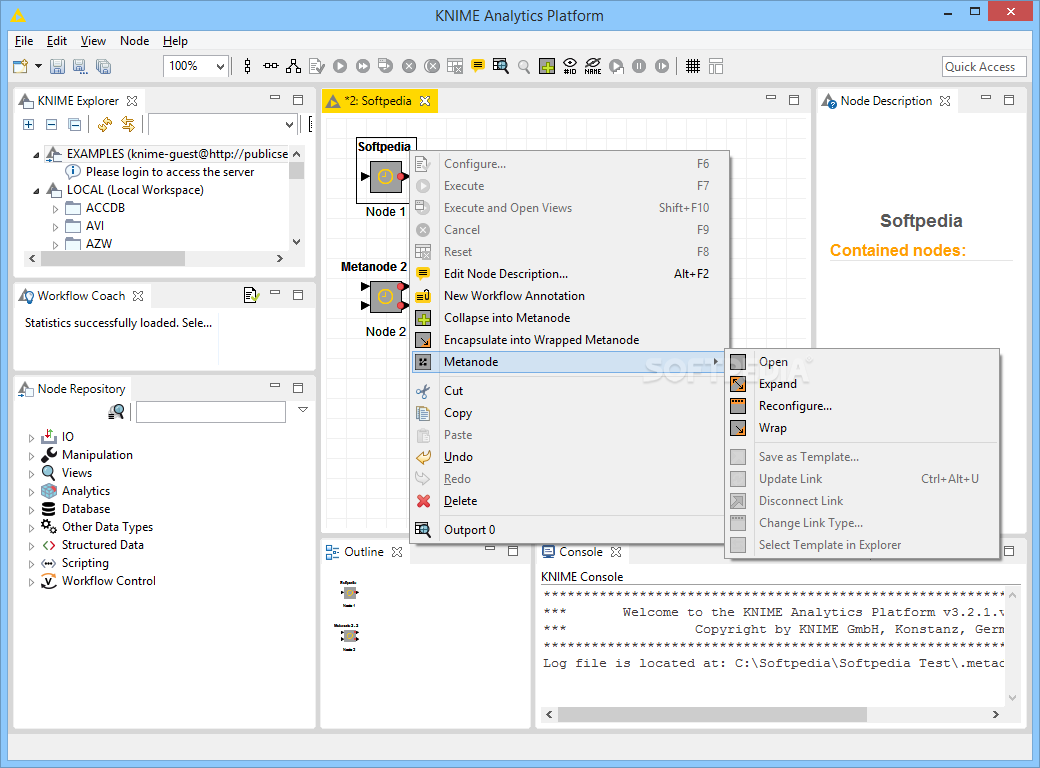Click the synchronize with editor arrows icon
This screenshot has height=768, width=1040.
[127, 124]
